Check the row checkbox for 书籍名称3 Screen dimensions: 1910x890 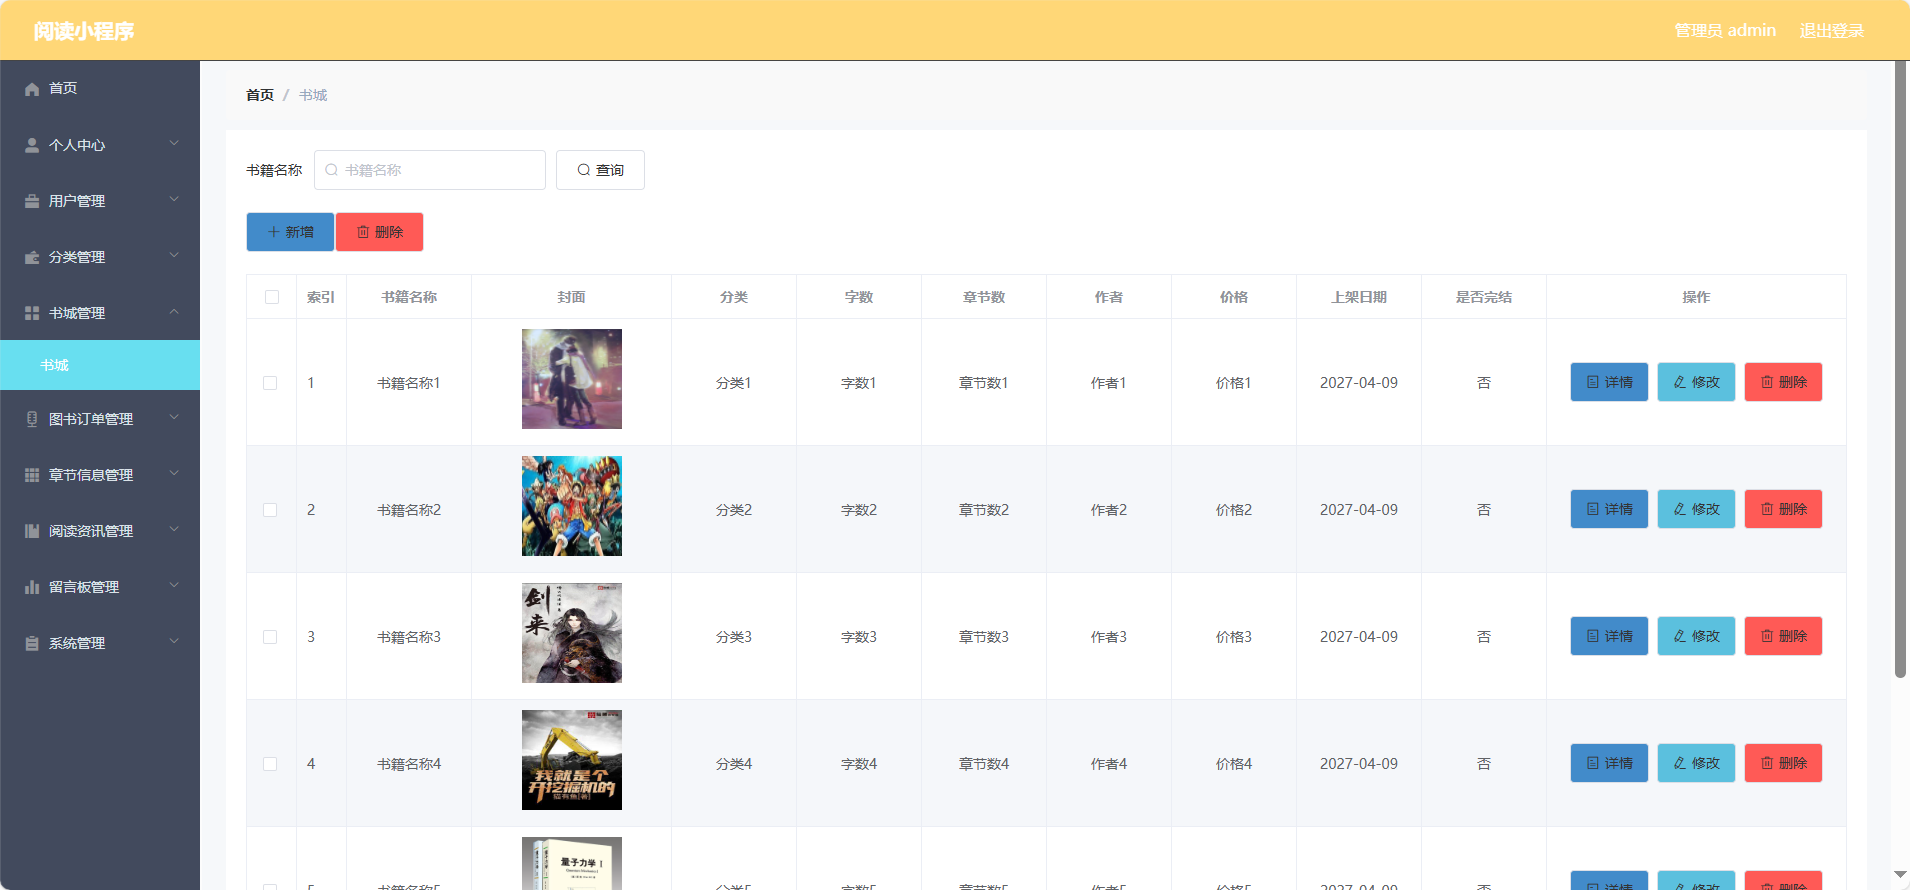[x=270, y=637]
